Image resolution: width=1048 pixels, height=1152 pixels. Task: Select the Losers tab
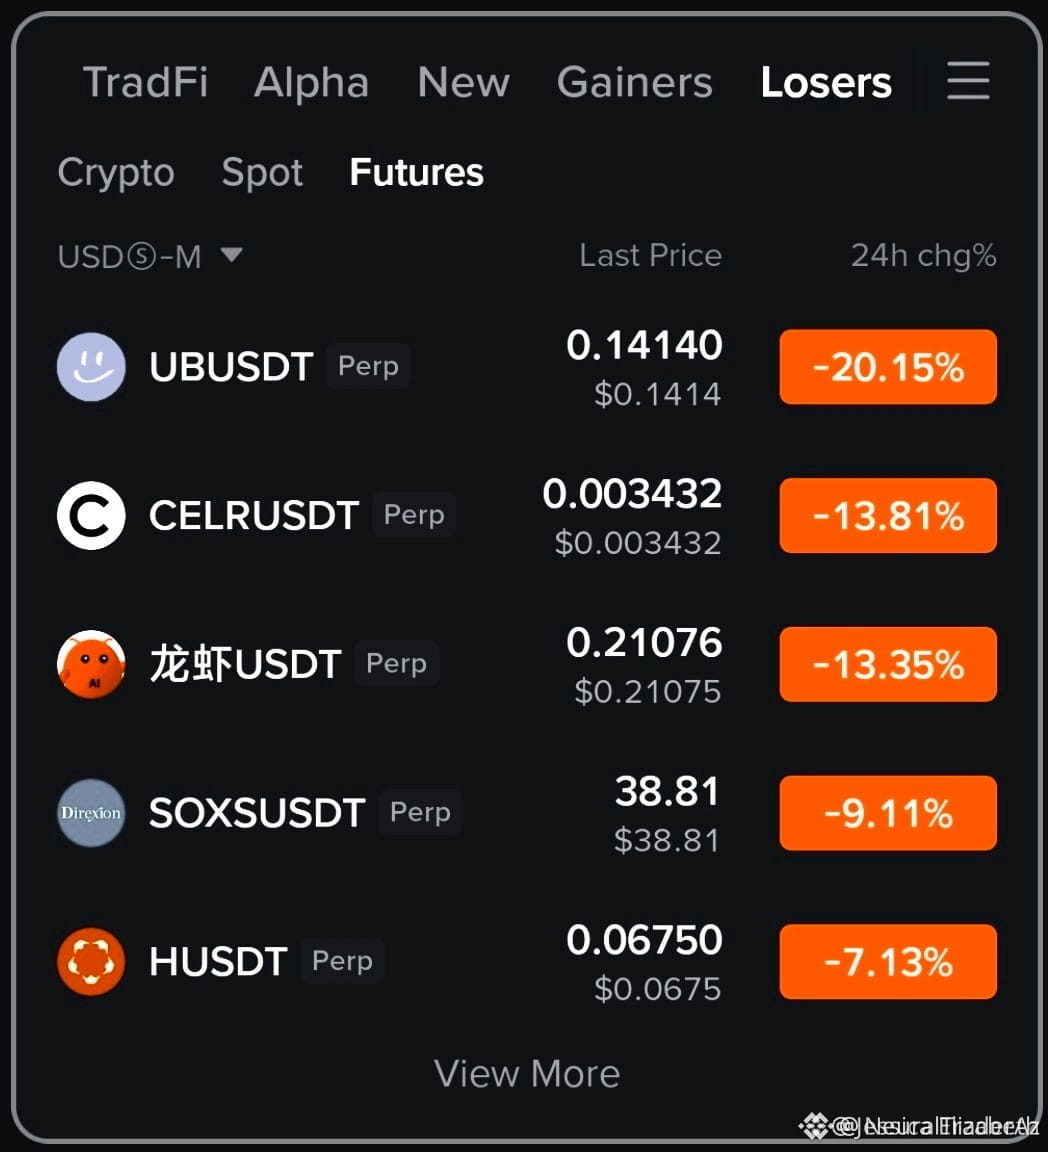click(826, 82)
